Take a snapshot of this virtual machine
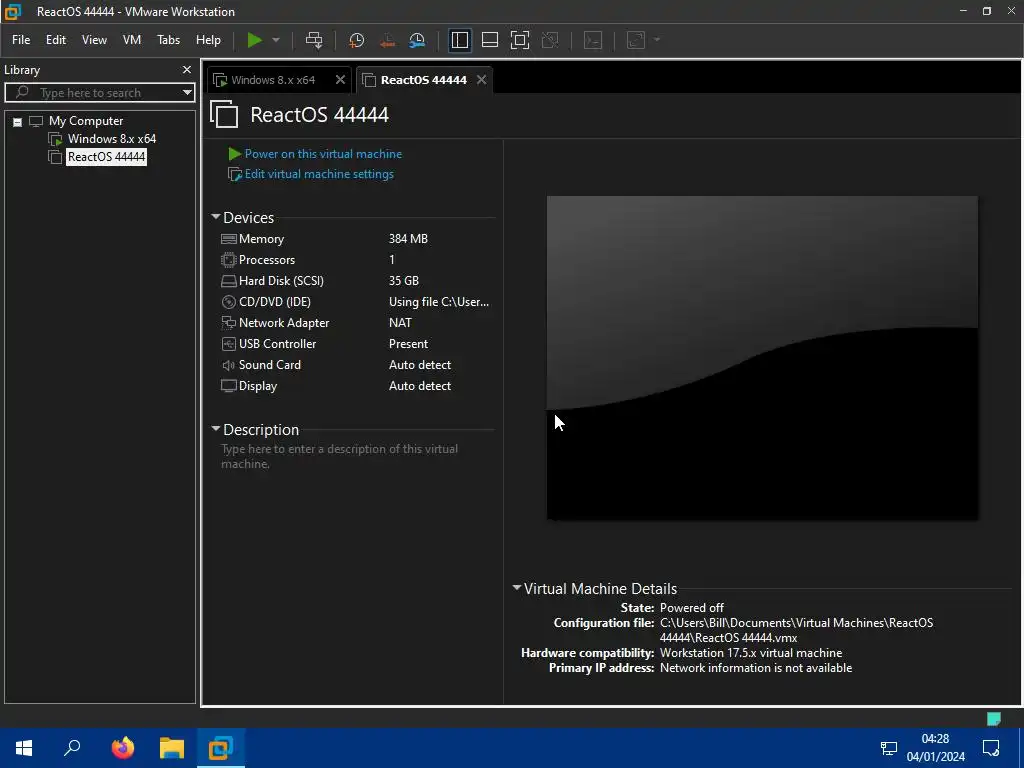 (x=357, y=40)
